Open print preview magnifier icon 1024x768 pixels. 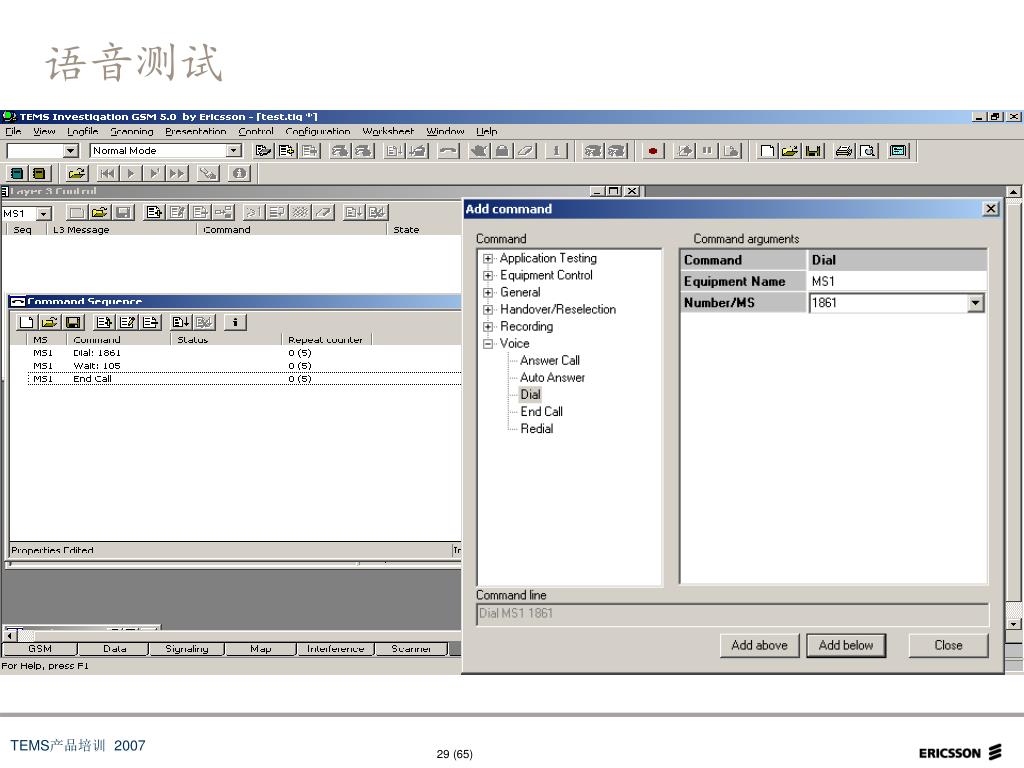point(868,151)
